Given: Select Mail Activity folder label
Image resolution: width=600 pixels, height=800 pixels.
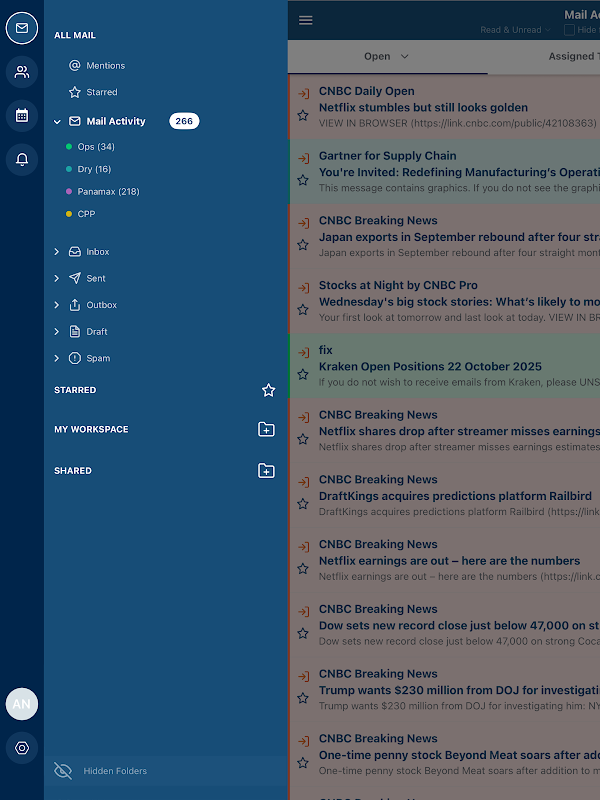Looking at the screenshot, I should tap(116, 121).
